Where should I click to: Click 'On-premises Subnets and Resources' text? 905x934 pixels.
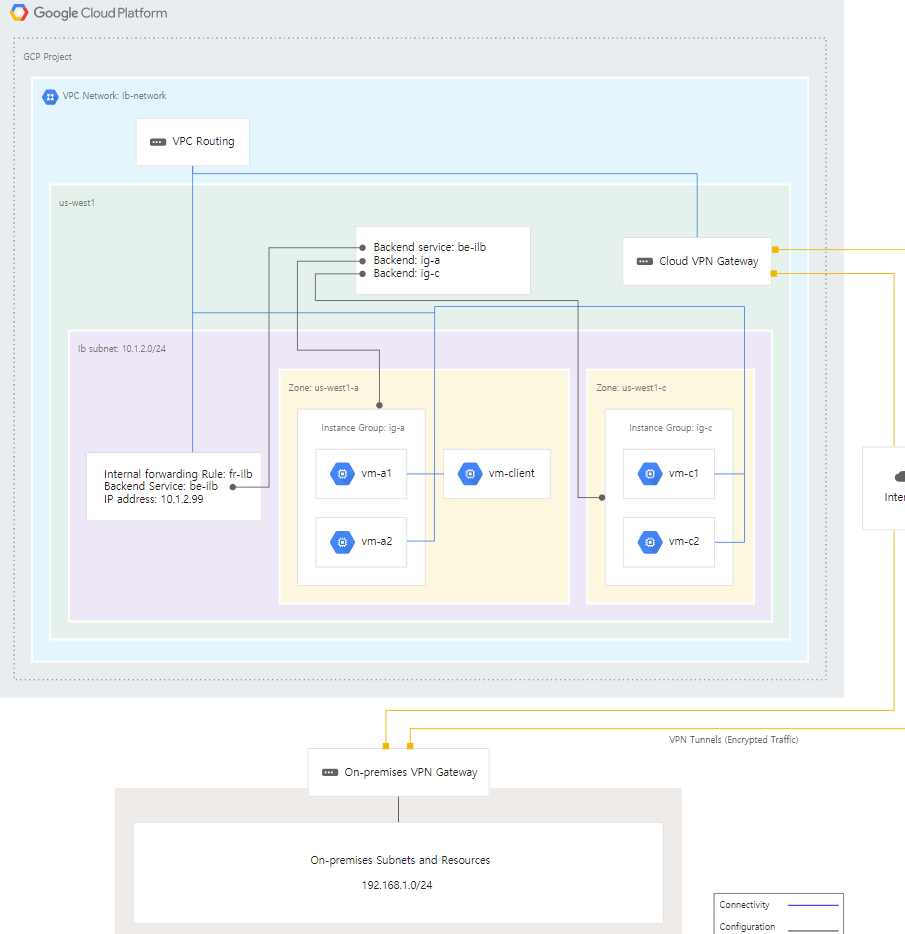[400, 861]
